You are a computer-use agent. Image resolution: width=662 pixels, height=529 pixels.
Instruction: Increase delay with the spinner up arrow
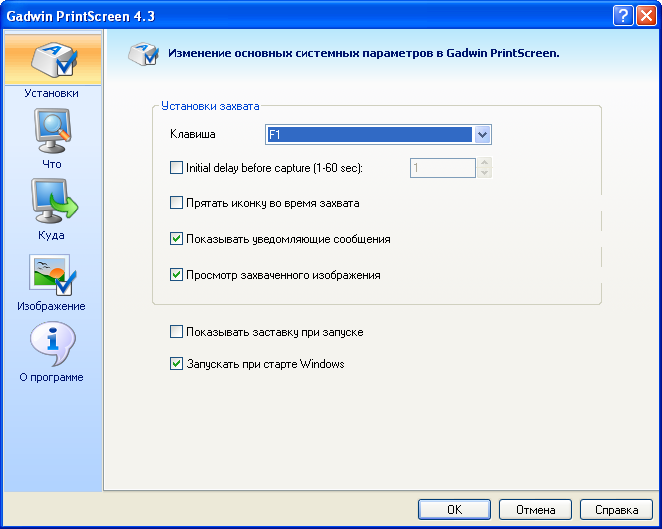pos(485,163)
